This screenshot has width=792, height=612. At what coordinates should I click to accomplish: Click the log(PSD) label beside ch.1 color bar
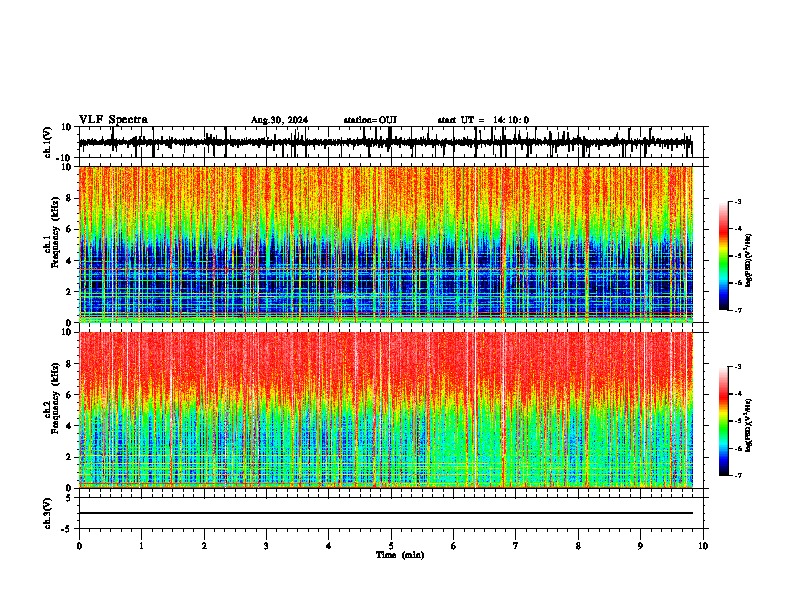click(x=748, y=260)
